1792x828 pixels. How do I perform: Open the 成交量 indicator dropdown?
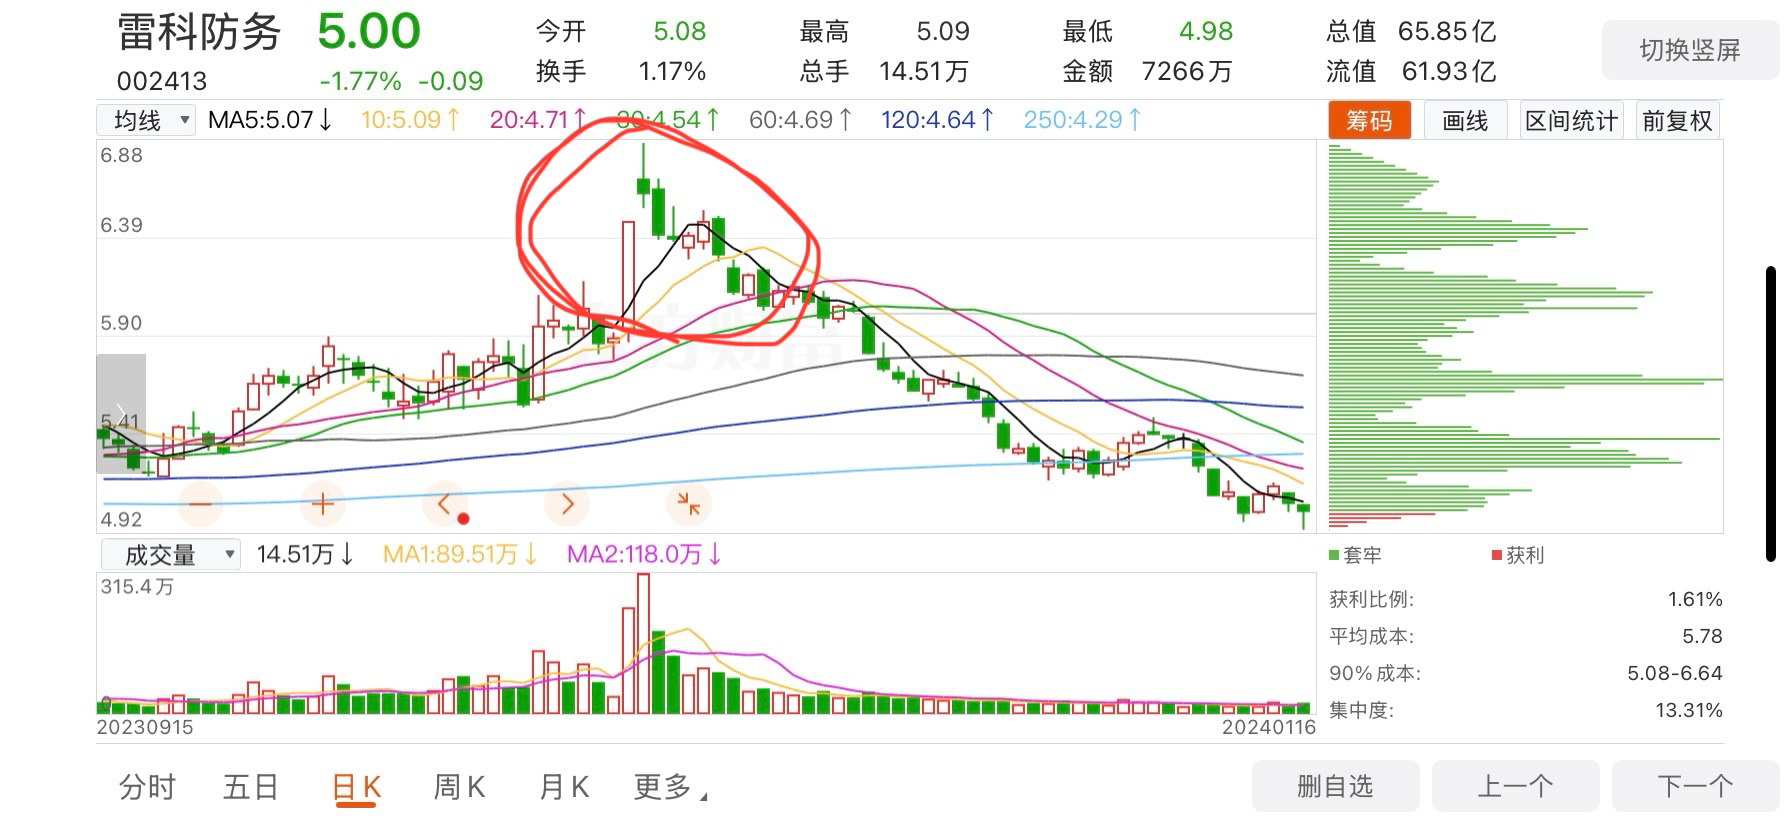point(170,554)
